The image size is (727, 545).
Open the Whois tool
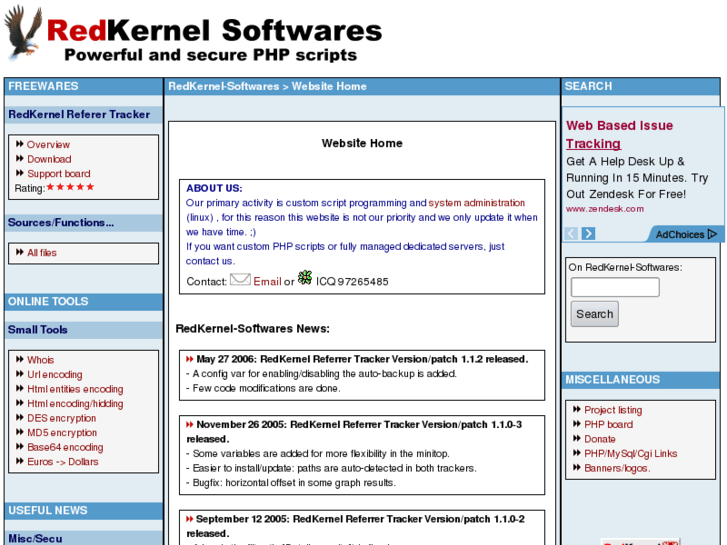point(40,360)
